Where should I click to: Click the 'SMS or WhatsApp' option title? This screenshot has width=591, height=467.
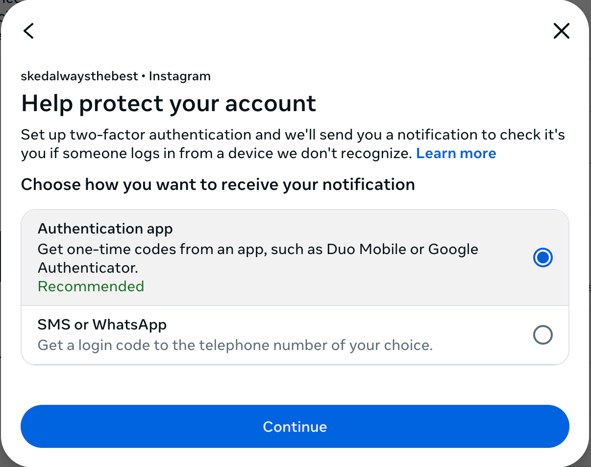[102, 325]
